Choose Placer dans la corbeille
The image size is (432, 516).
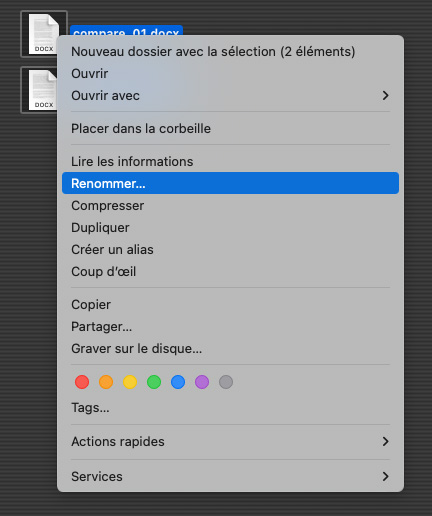[230, 129]
